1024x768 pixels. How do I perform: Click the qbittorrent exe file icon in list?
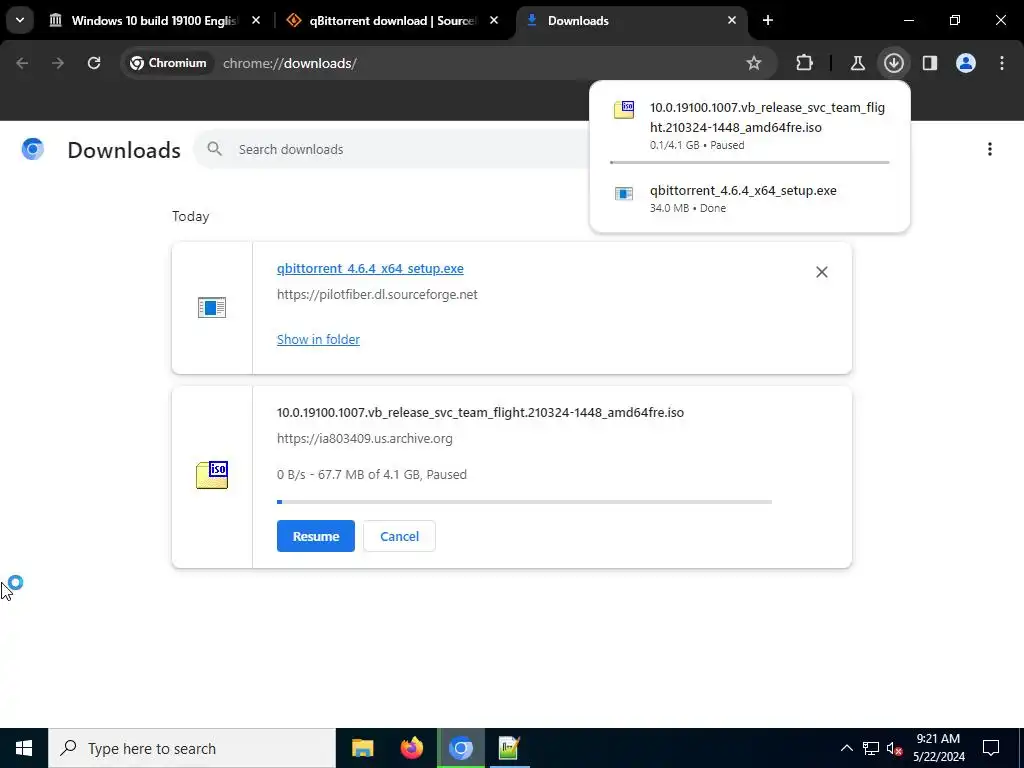point(212,308)
